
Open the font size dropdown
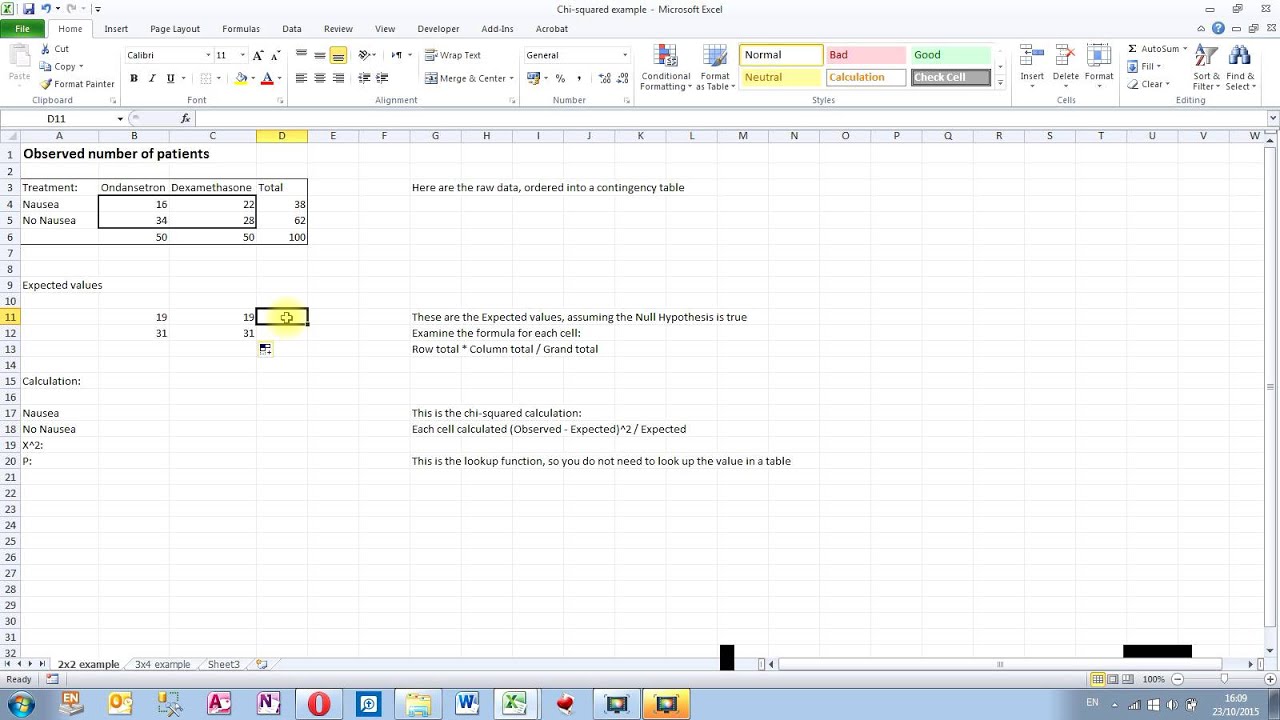coord(242,55)
